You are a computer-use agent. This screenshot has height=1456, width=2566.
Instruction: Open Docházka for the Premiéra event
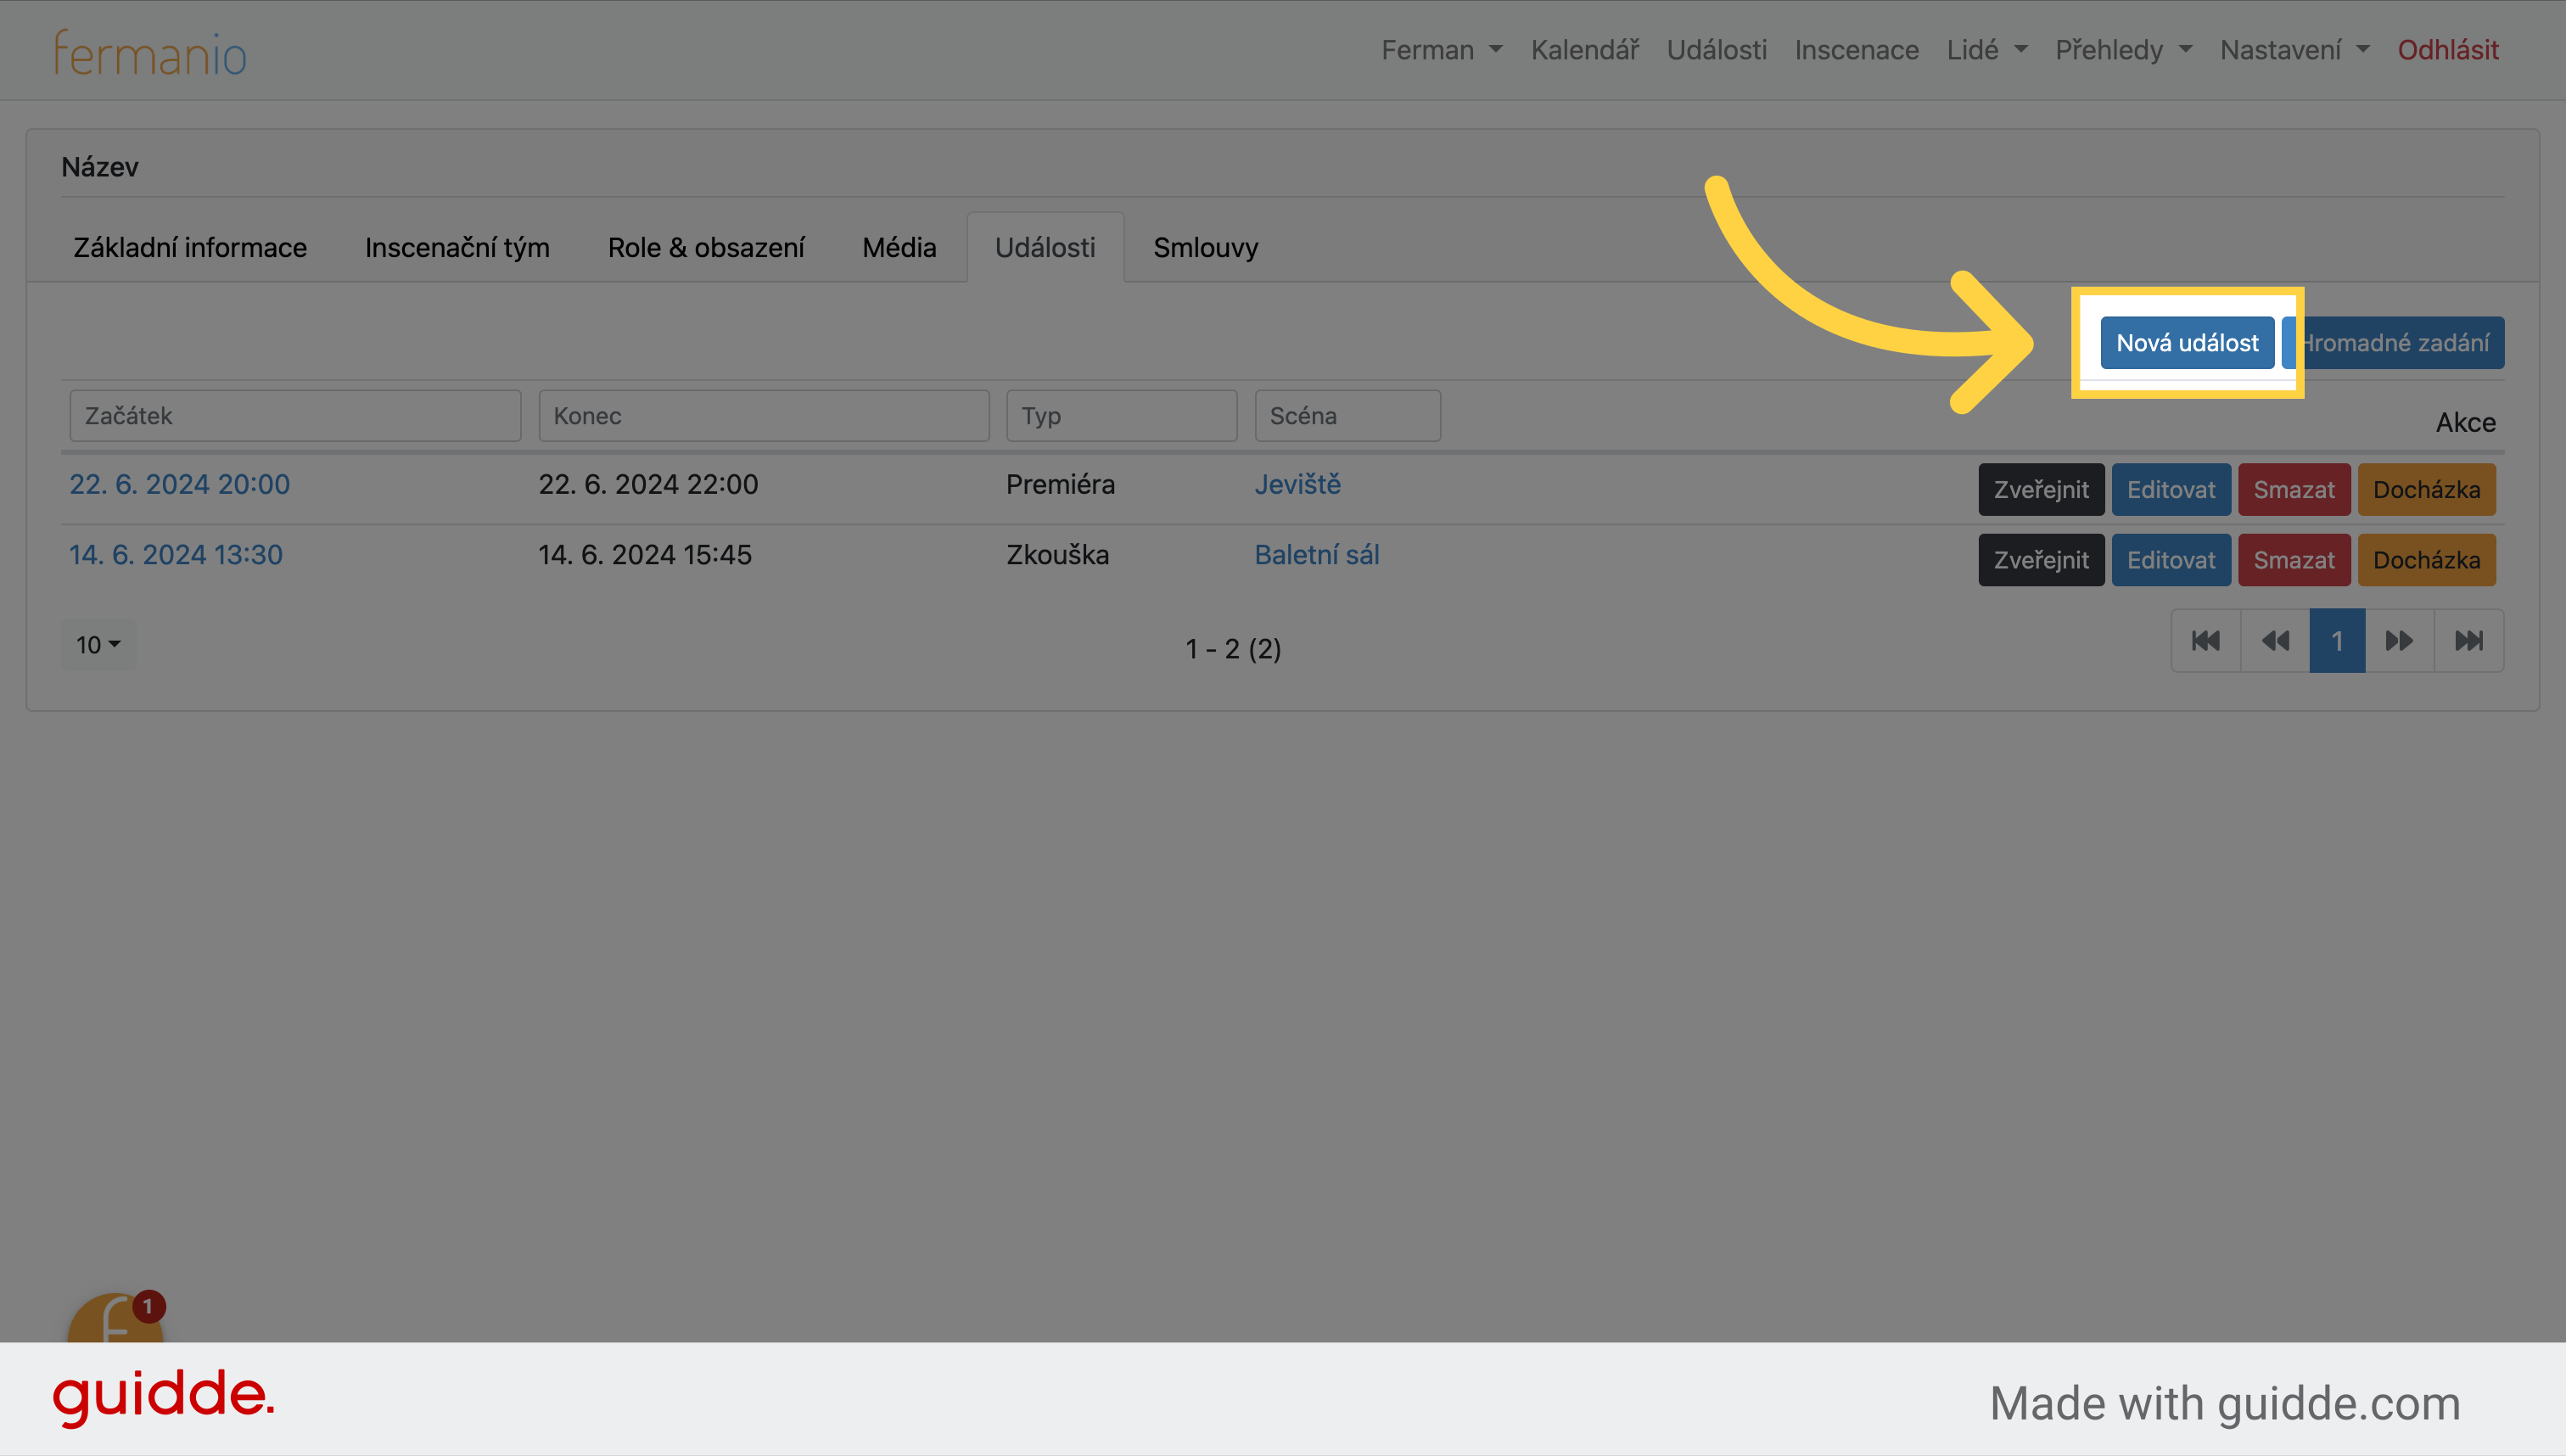[x=2426, y=490]
